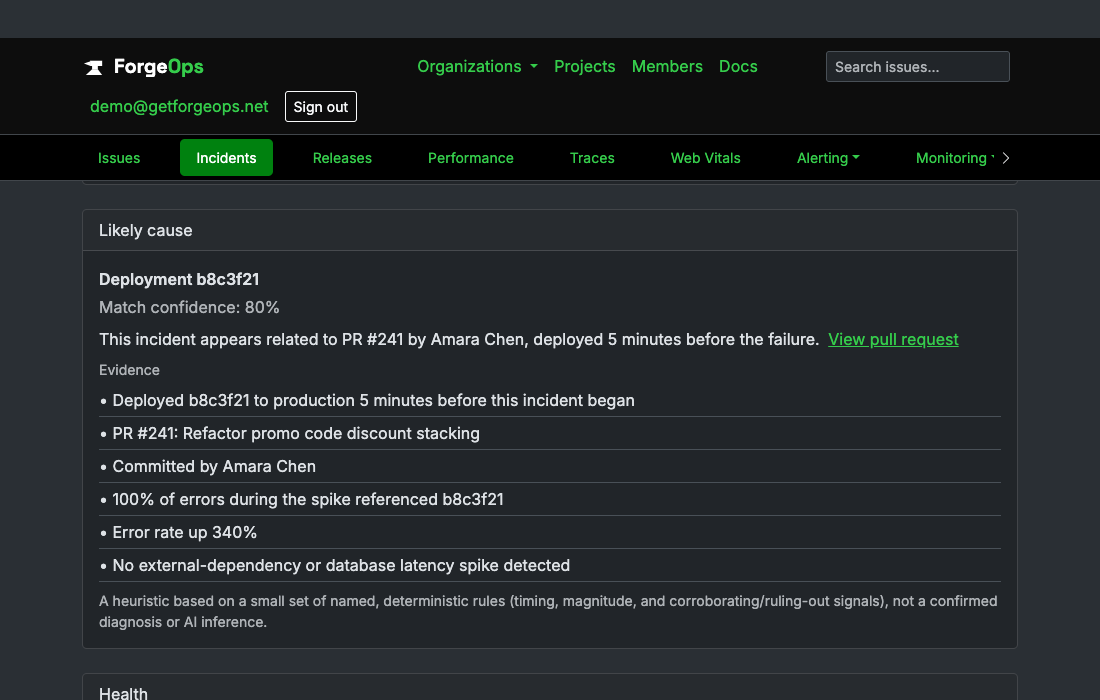Open the demo@getforgeops.net account link
Viewport: 1100px width, 700px height.
(179, 107)
